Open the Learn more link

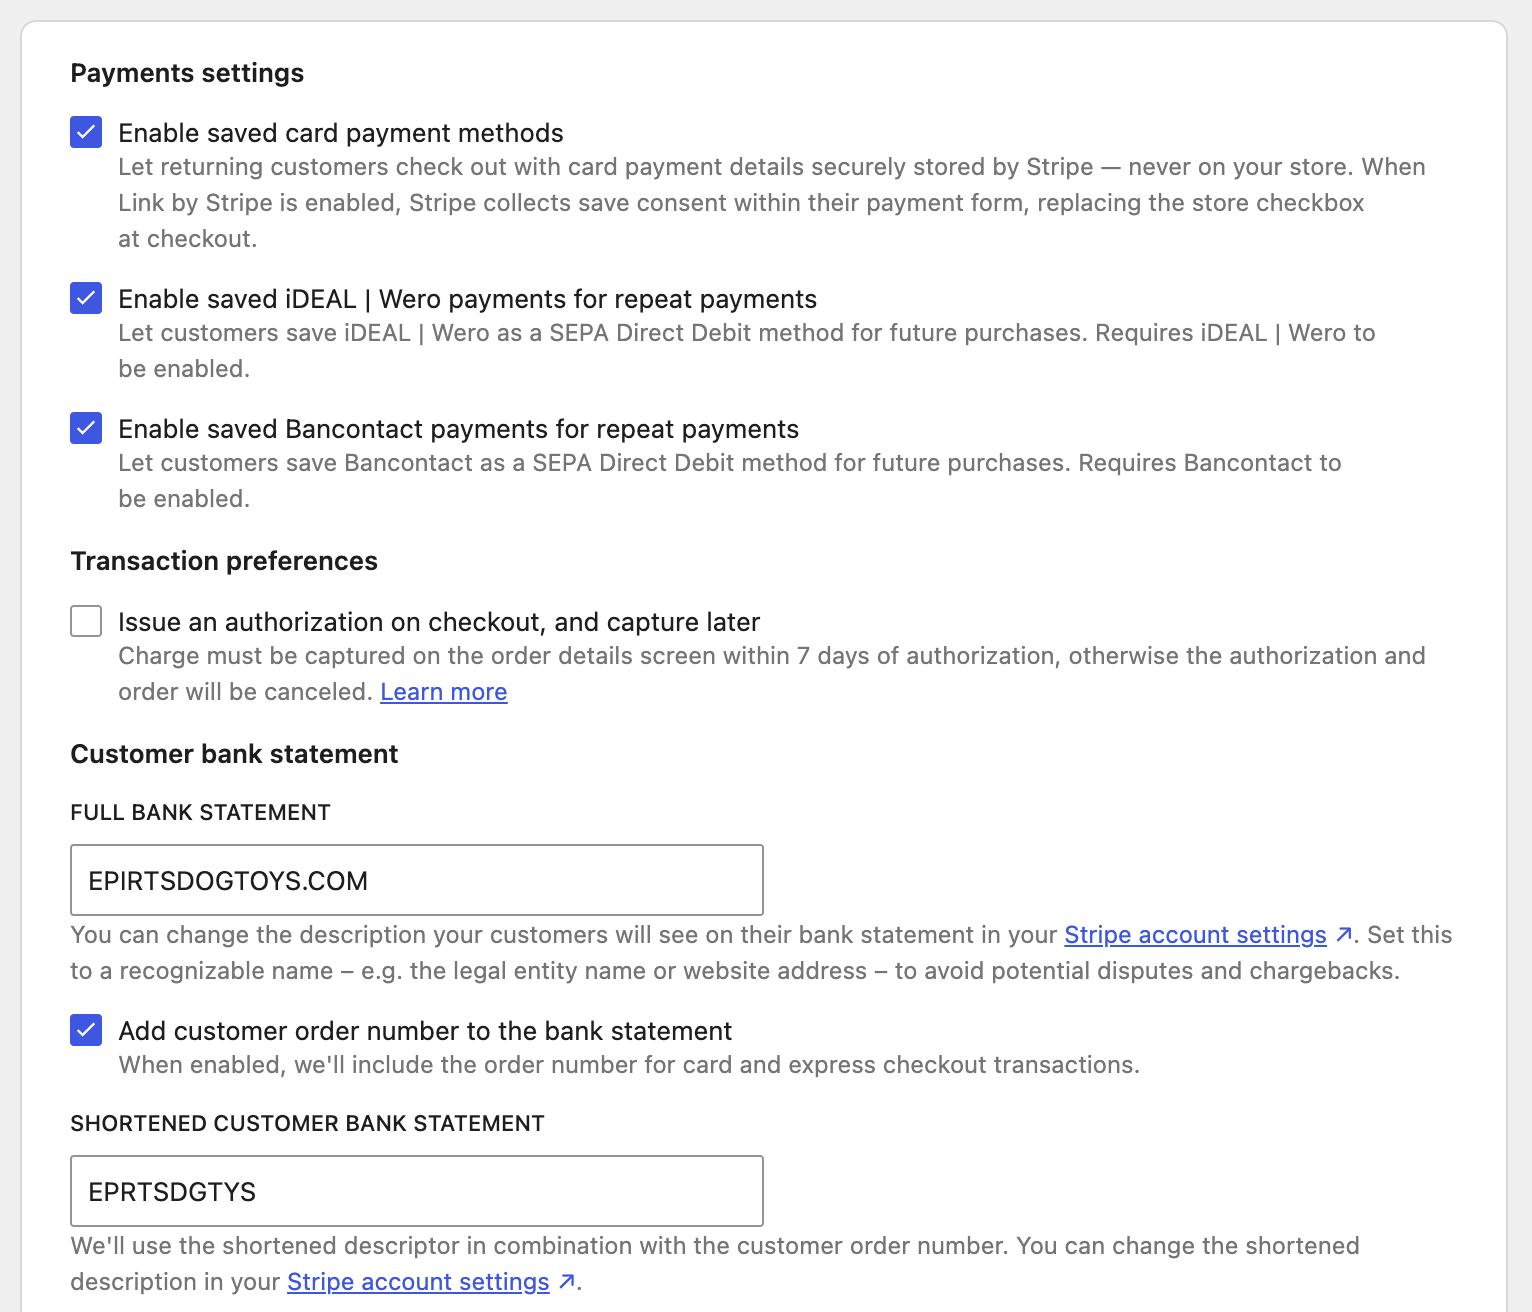point(444,692)
